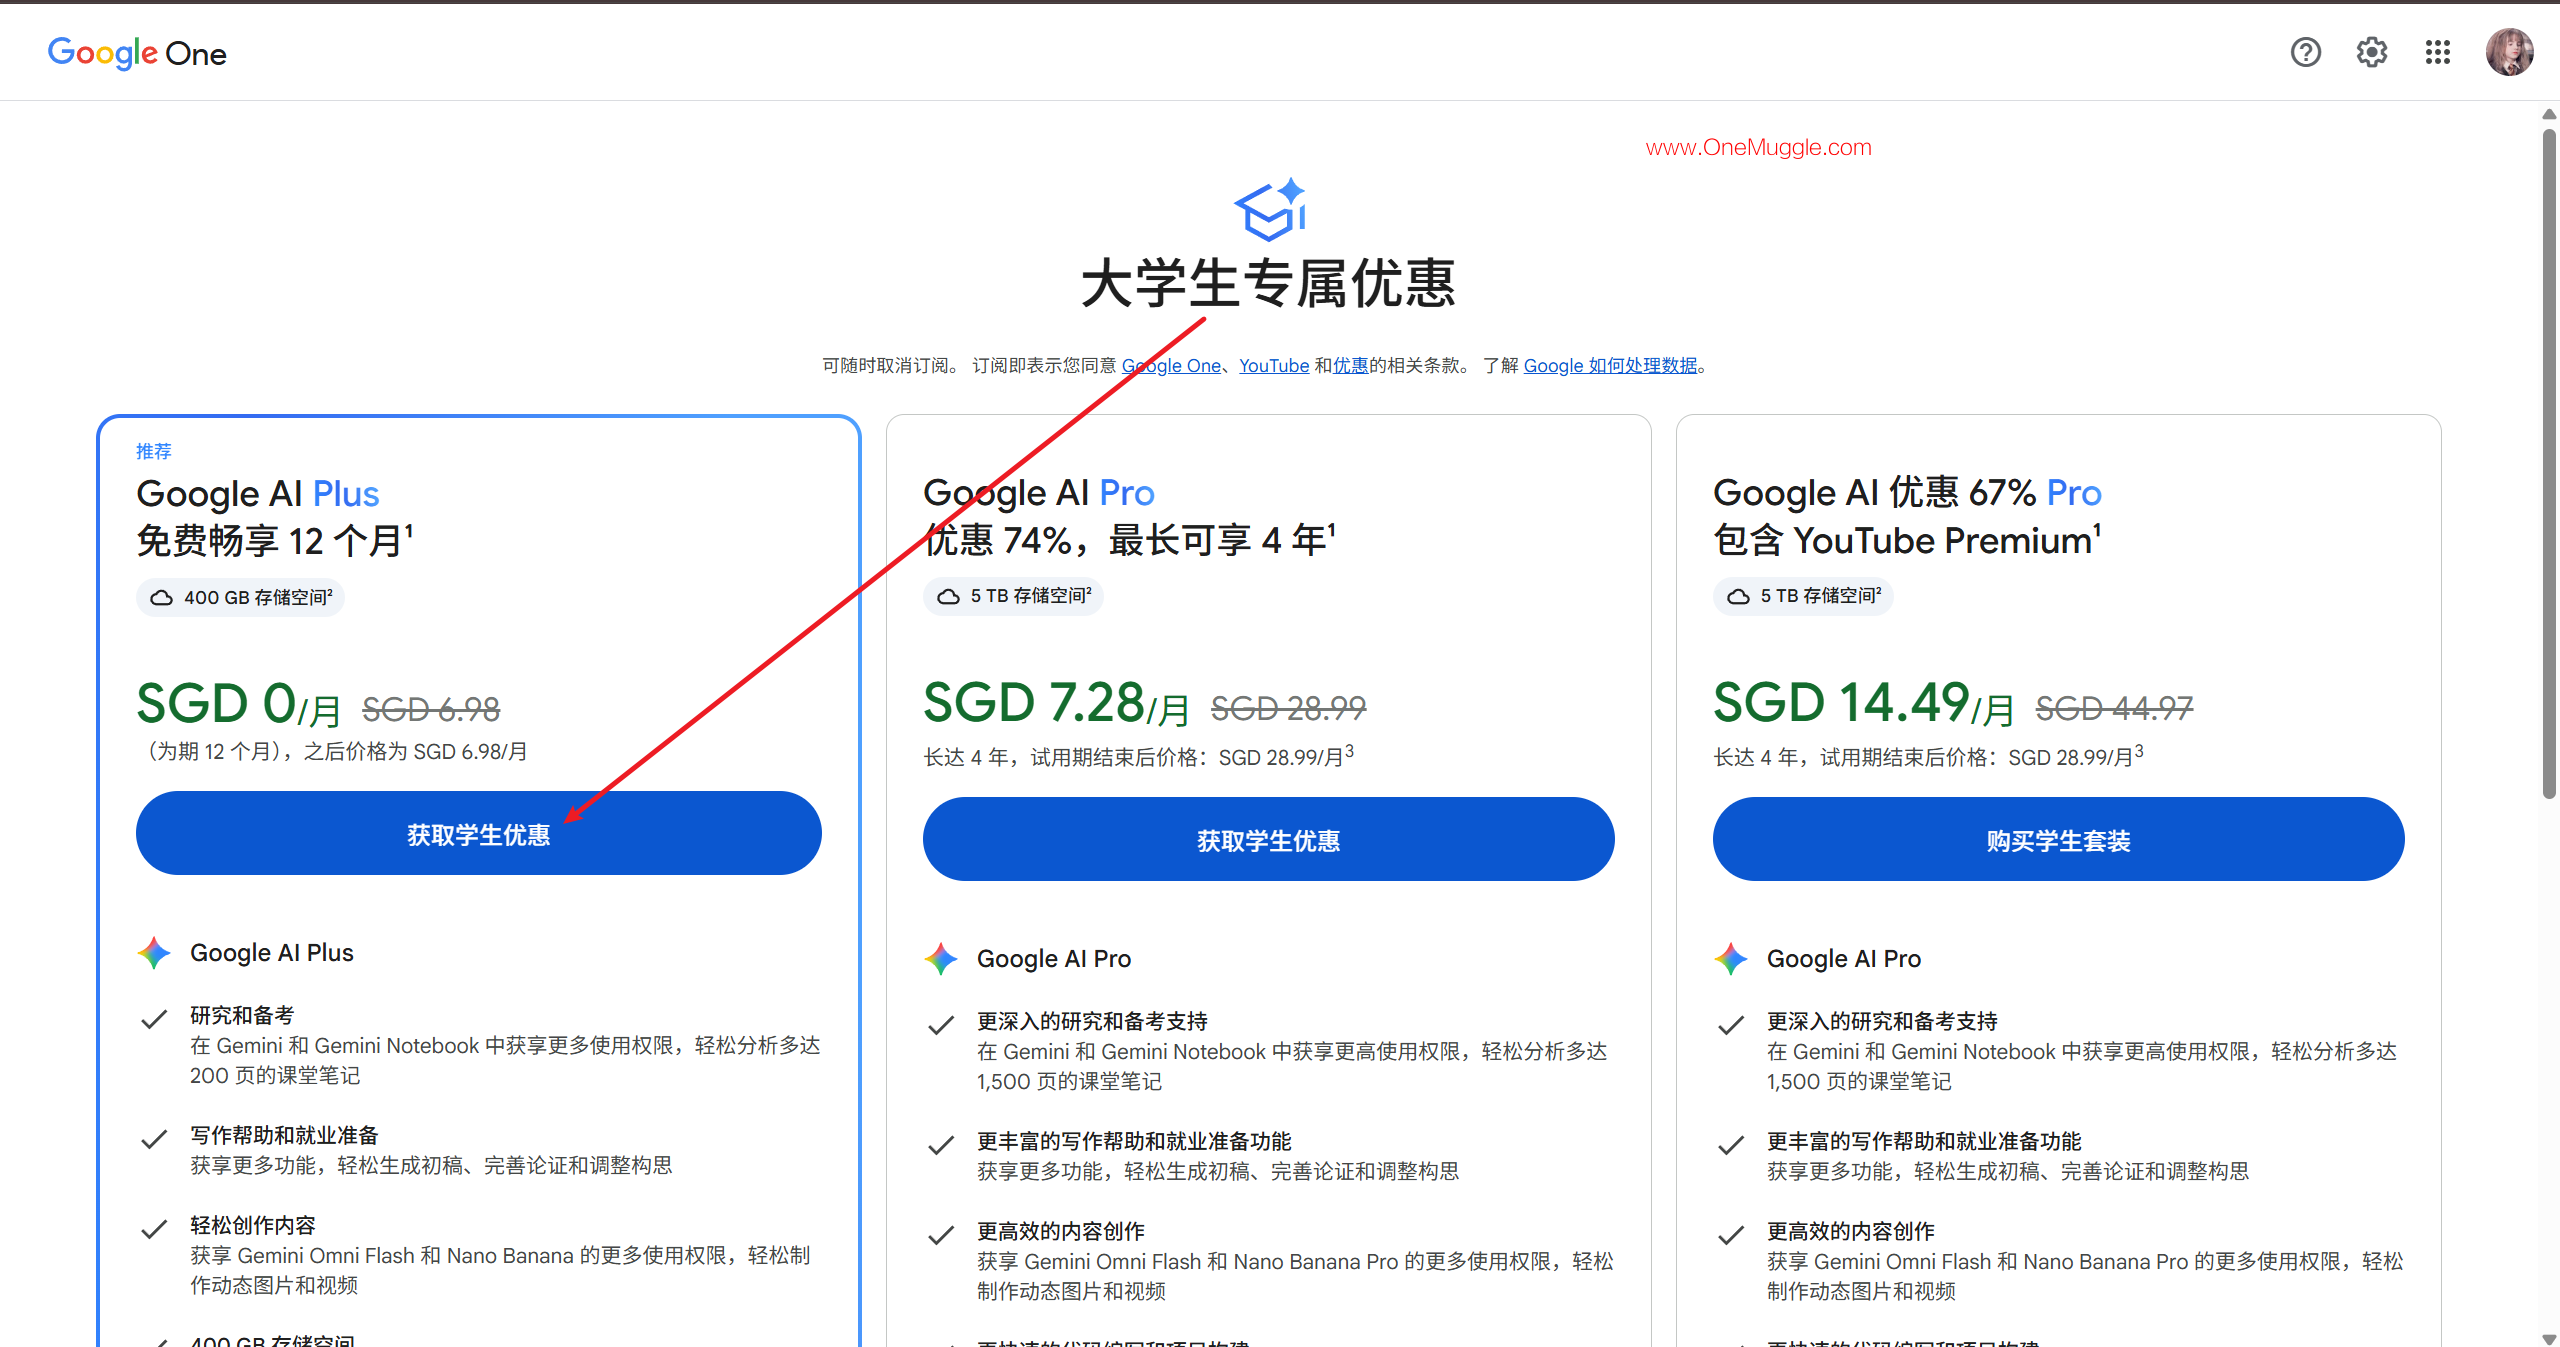This screenshot has width=2560, height=1347.
Task: Click the 包含 YouTube Premium title
Action: [x=1907, y=541]
